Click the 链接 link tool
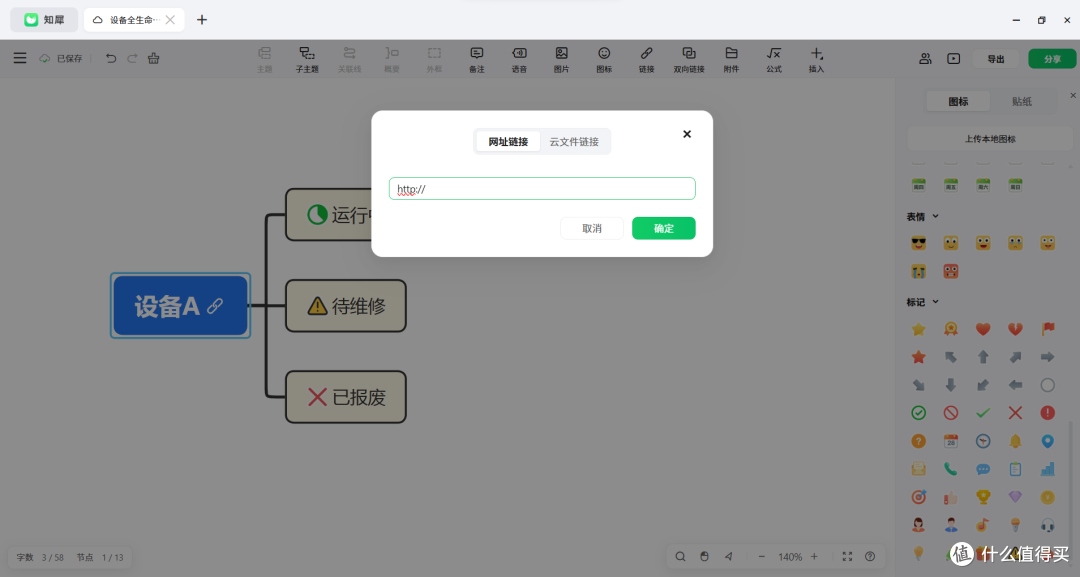This screenshot has width=1080, height=577. point(646,60)
